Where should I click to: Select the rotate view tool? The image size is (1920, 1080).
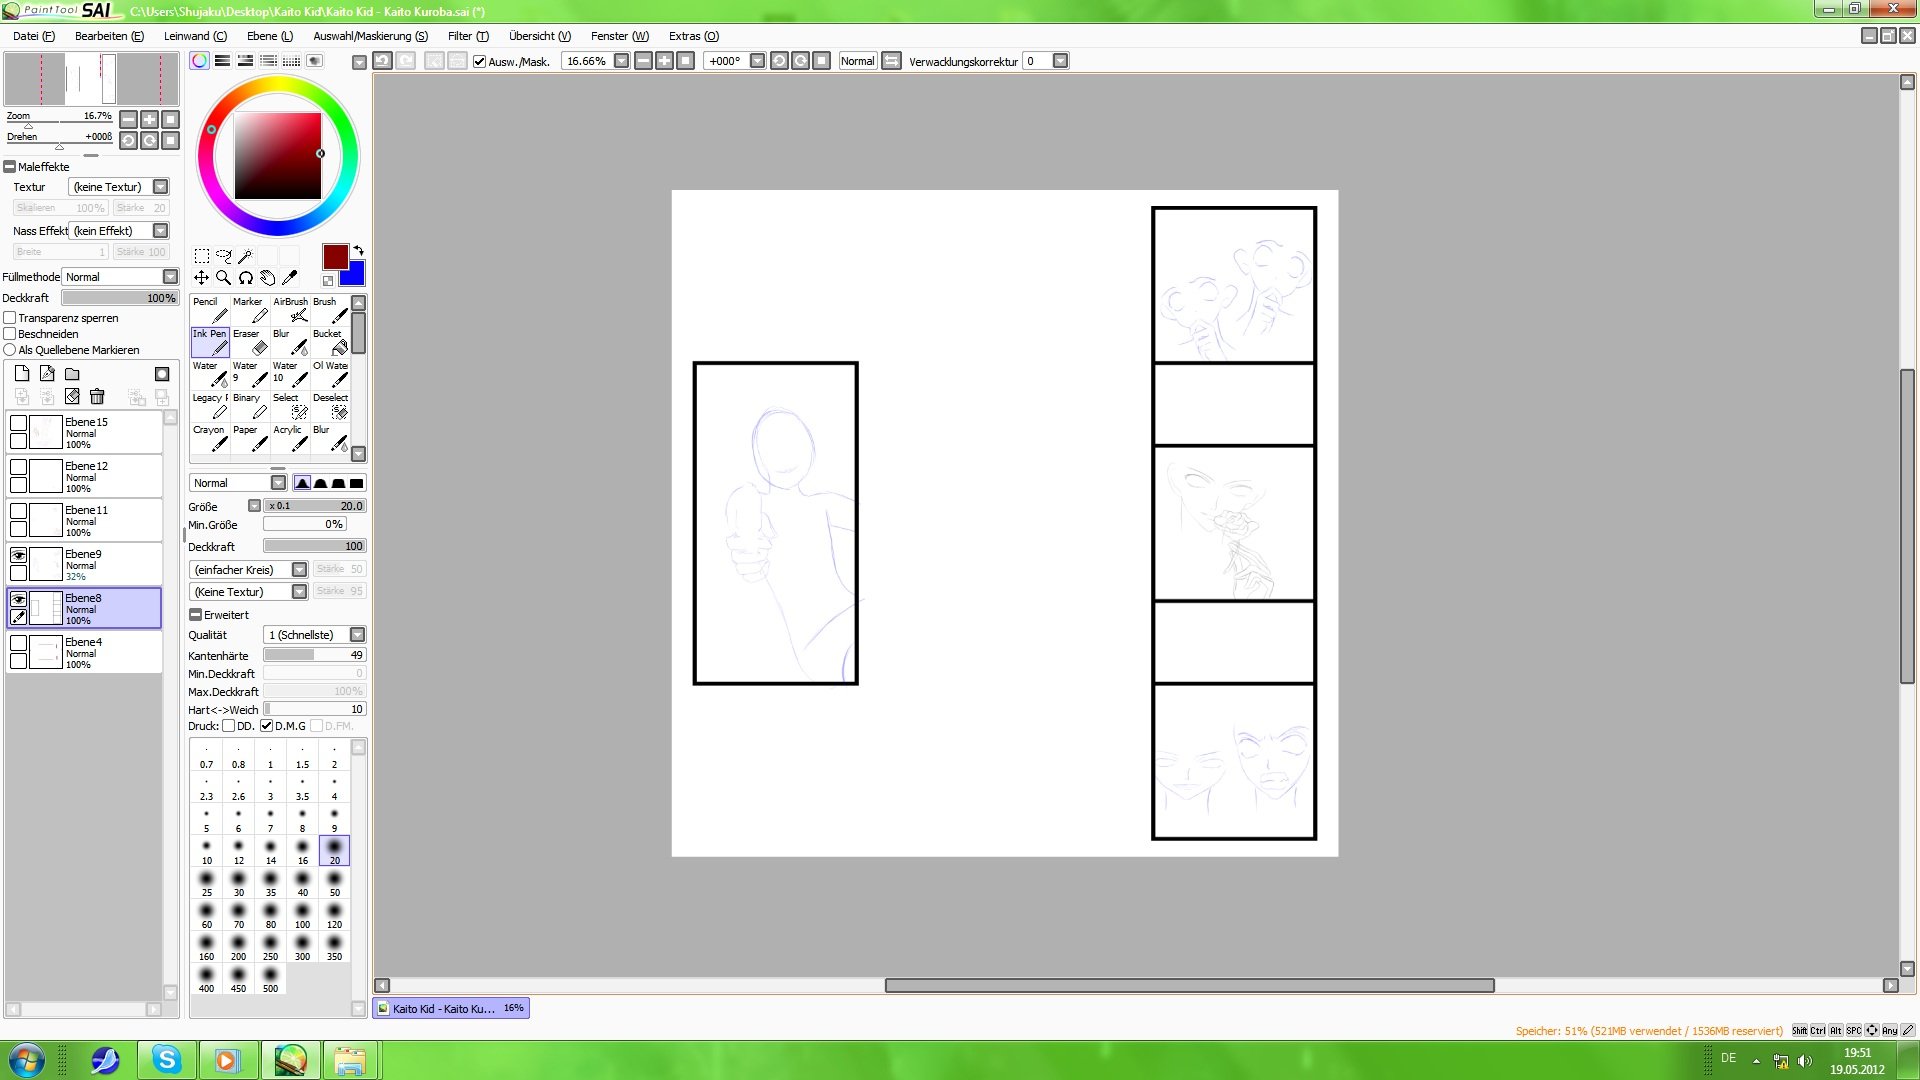coord(246,278)
